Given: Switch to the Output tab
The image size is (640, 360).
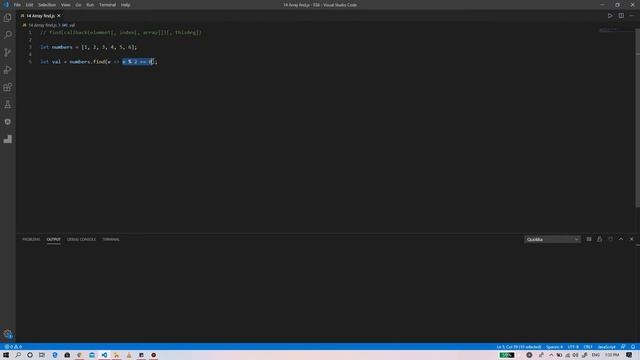Looking at the screenshot, I should (53, 240).
